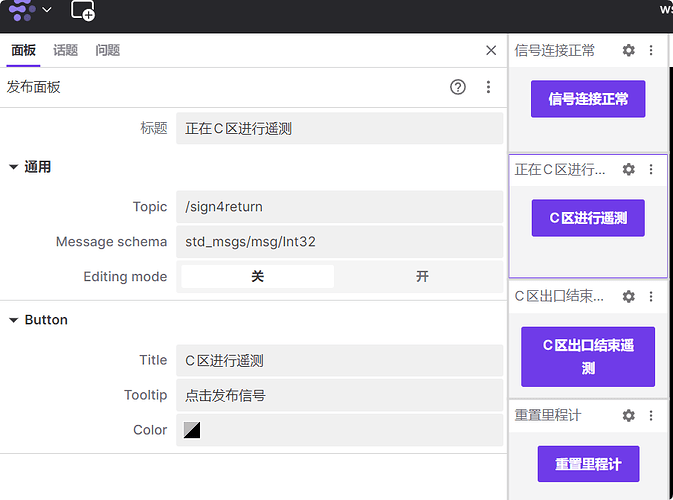Open the 发布面板 more options menu
The width and height of the screenshot is (673, 500).
pos(488,87)
